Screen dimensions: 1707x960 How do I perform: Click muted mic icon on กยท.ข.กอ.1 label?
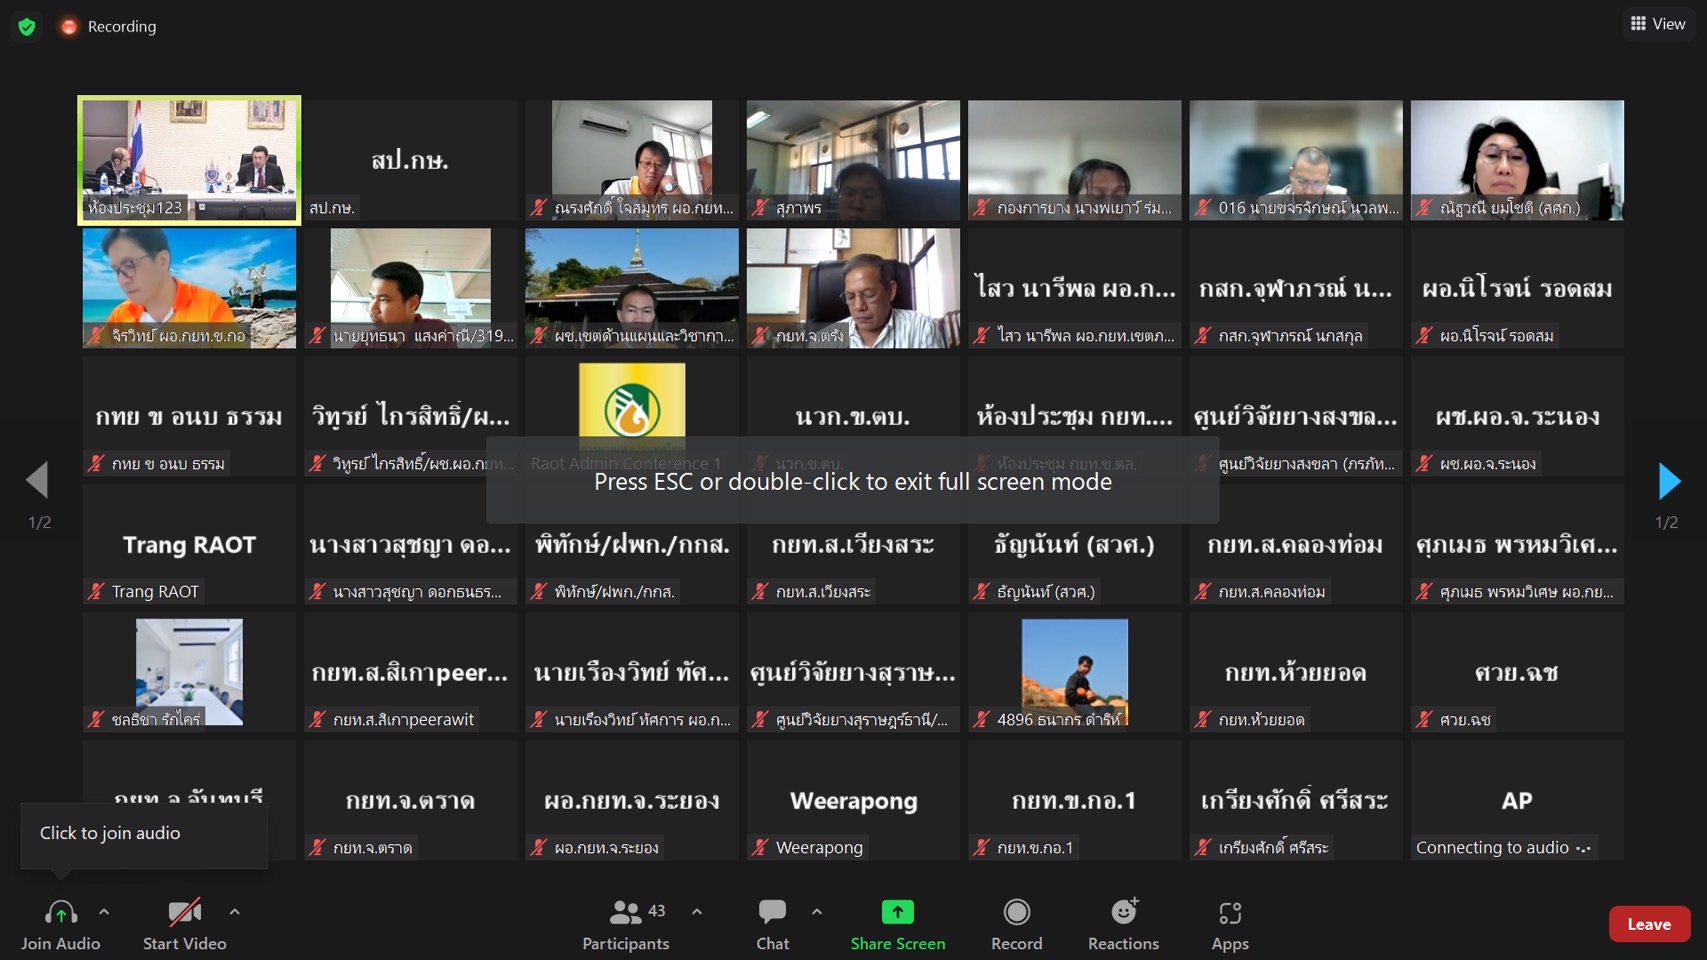pos(982,847)
